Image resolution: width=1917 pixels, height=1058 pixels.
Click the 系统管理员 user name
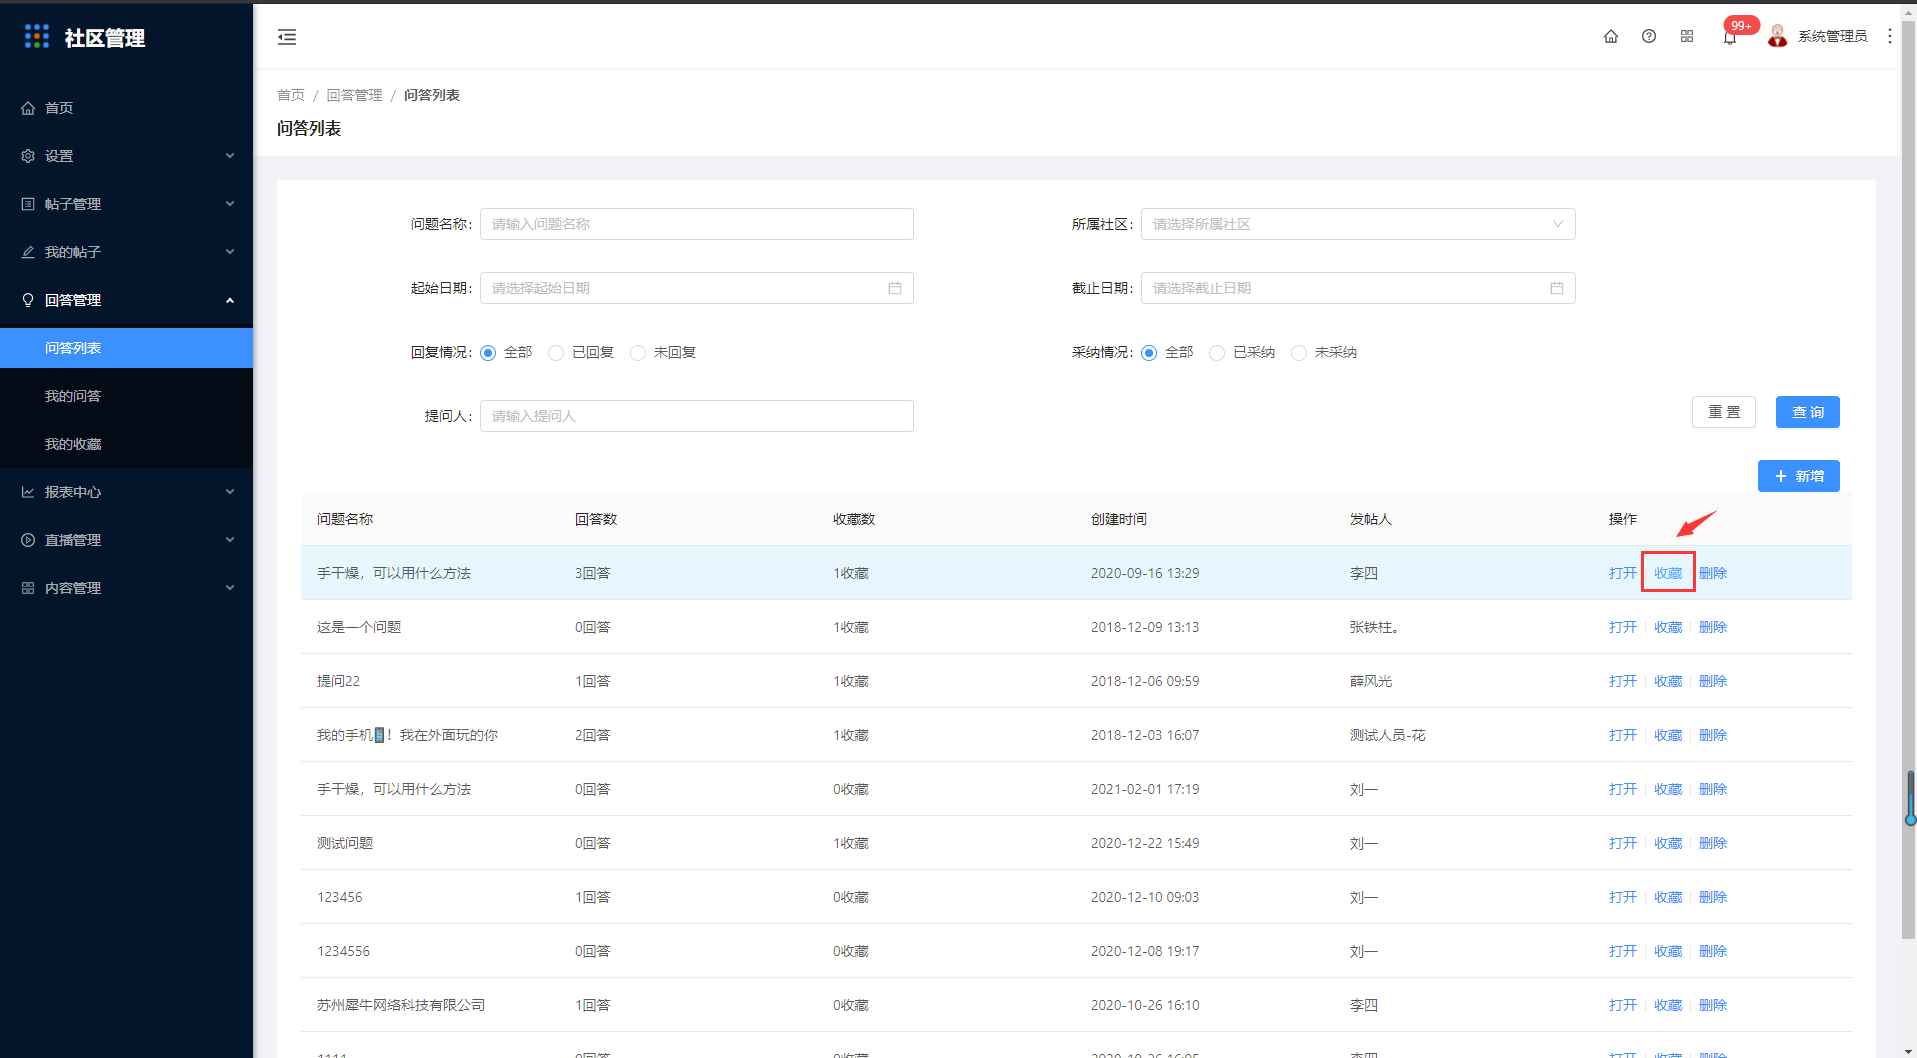(1832, 36)
